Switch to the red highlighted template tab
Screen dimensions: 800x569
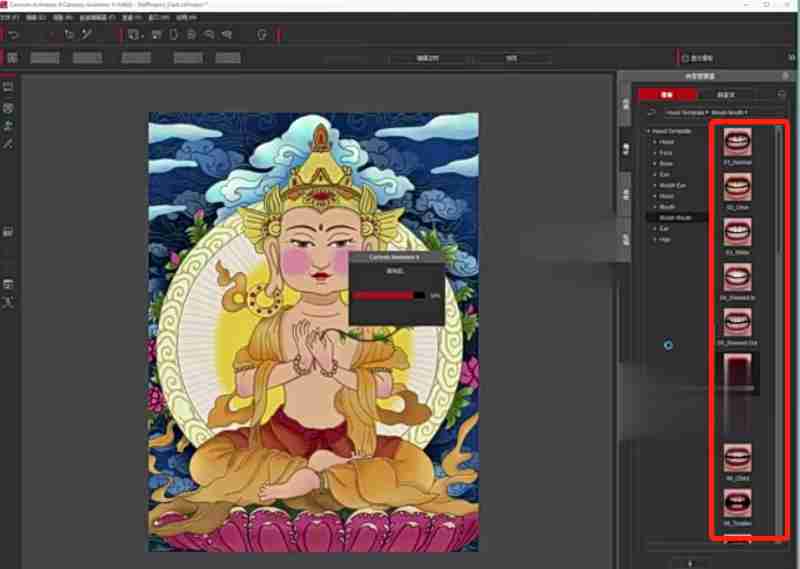pyautogui.click(x=667, y=94)
